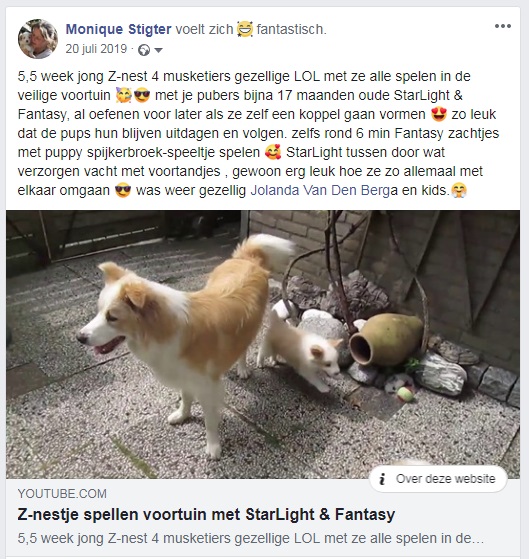Click the hugging emoji after kids

[459, 190]
